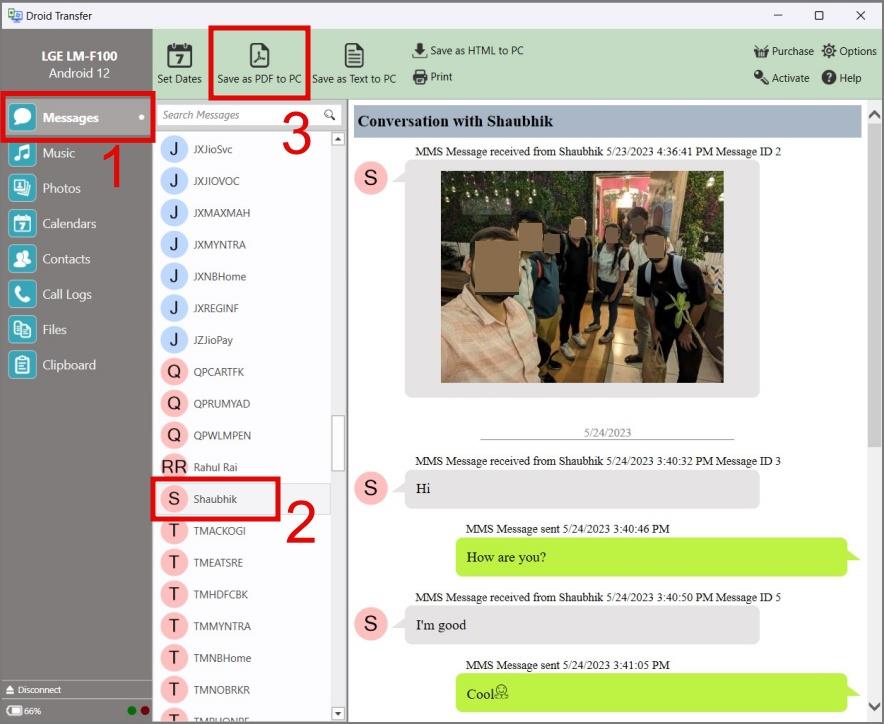Print the conversation
Viewport: 884px width, 724px height.
coord(432,77)
